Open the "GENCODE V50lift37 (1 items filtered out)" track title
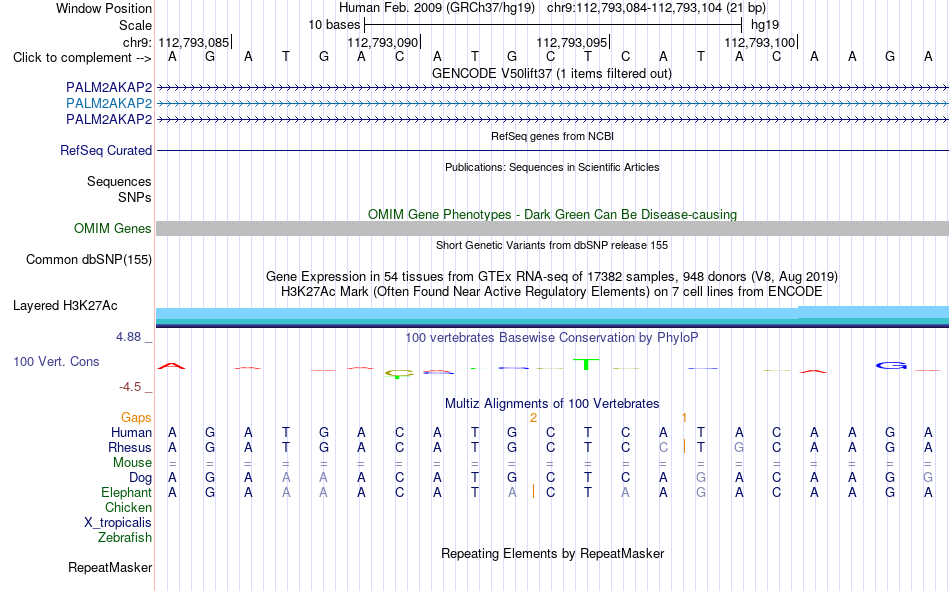The height and width of the screenshot is (591, 950). click(x=551, y=73)
